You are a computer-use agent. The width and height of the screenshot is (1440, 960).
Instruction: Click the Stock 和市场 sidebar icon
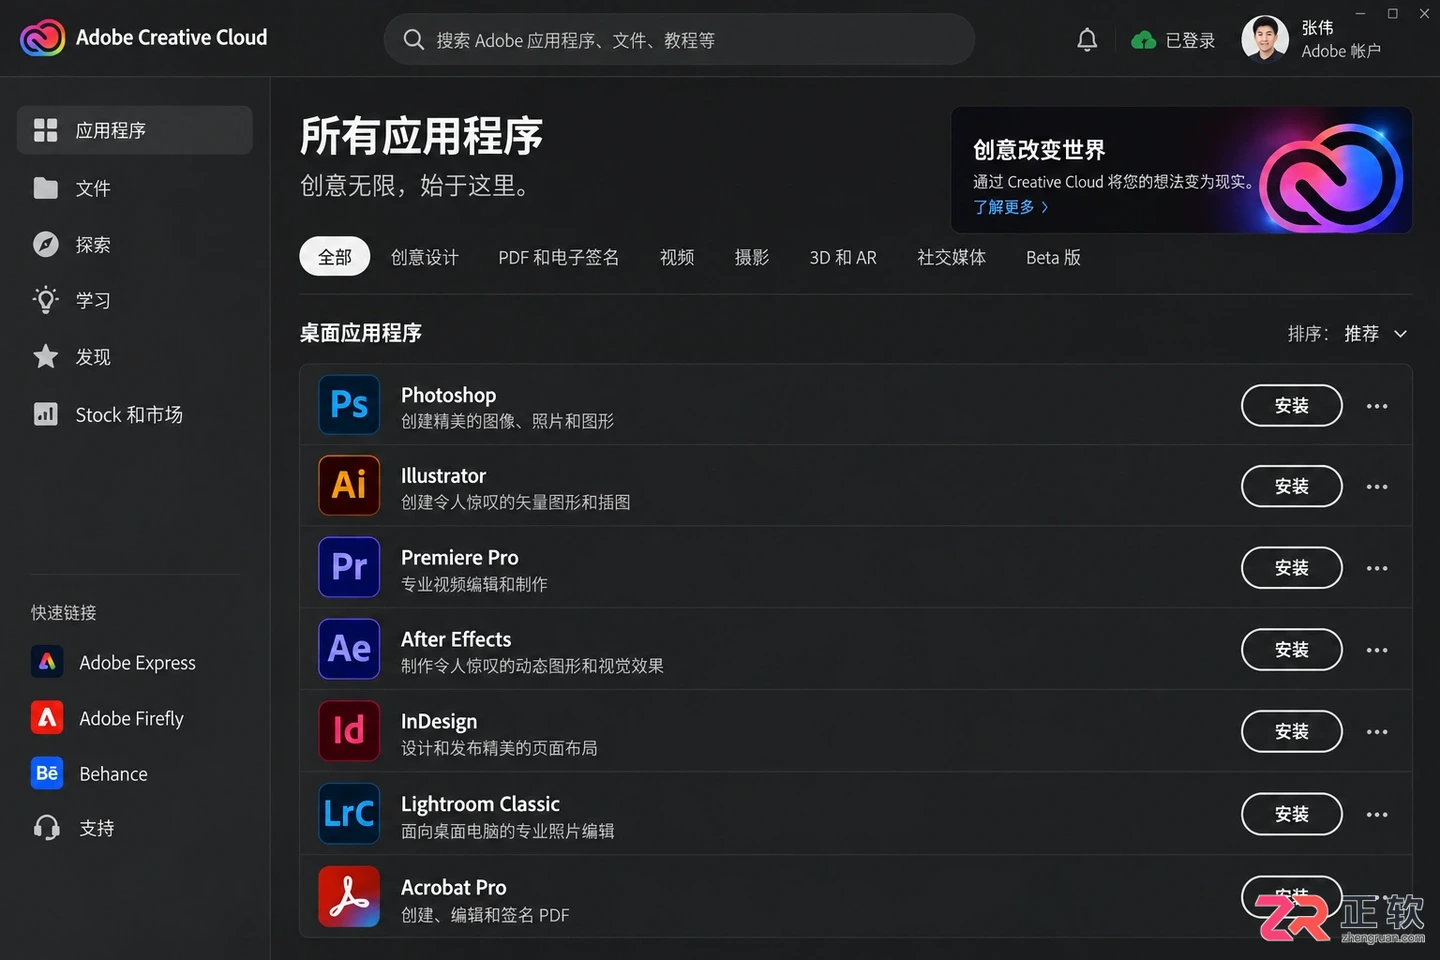tap(46, 414)
